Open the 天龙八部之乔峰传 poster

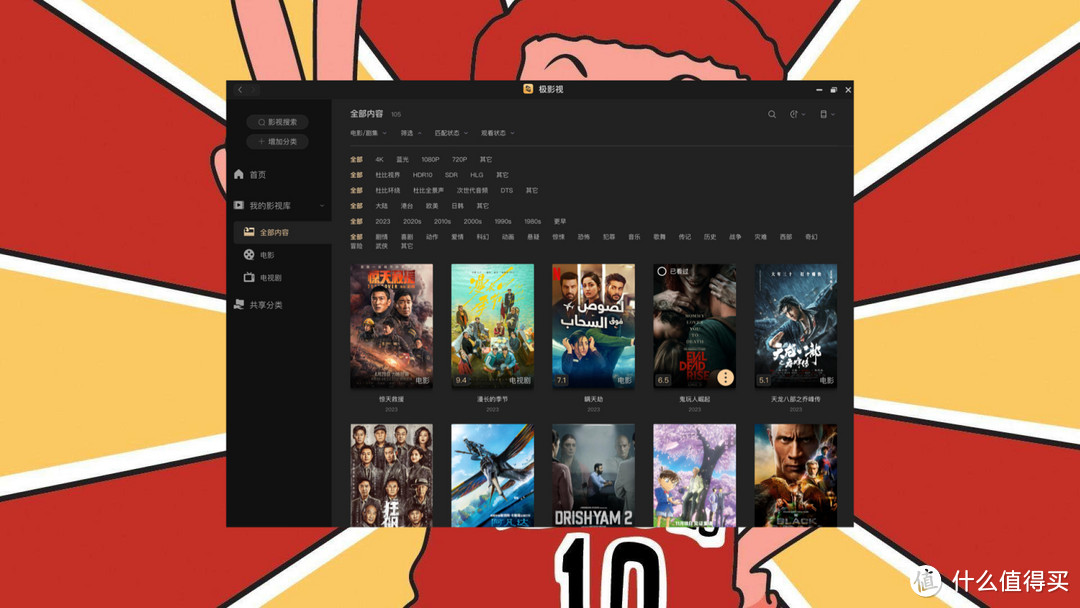click(796, 326)
